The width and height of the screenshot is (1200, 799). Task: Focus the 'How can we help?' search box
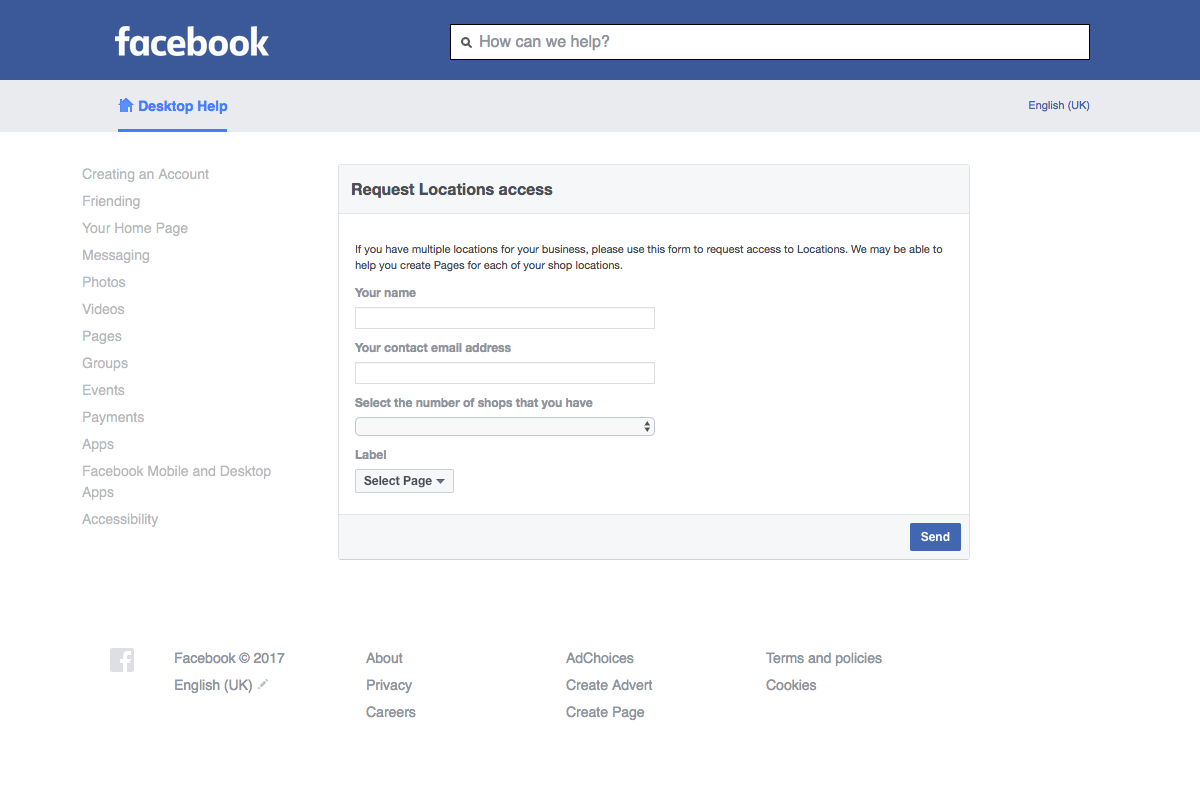point(770,42)
